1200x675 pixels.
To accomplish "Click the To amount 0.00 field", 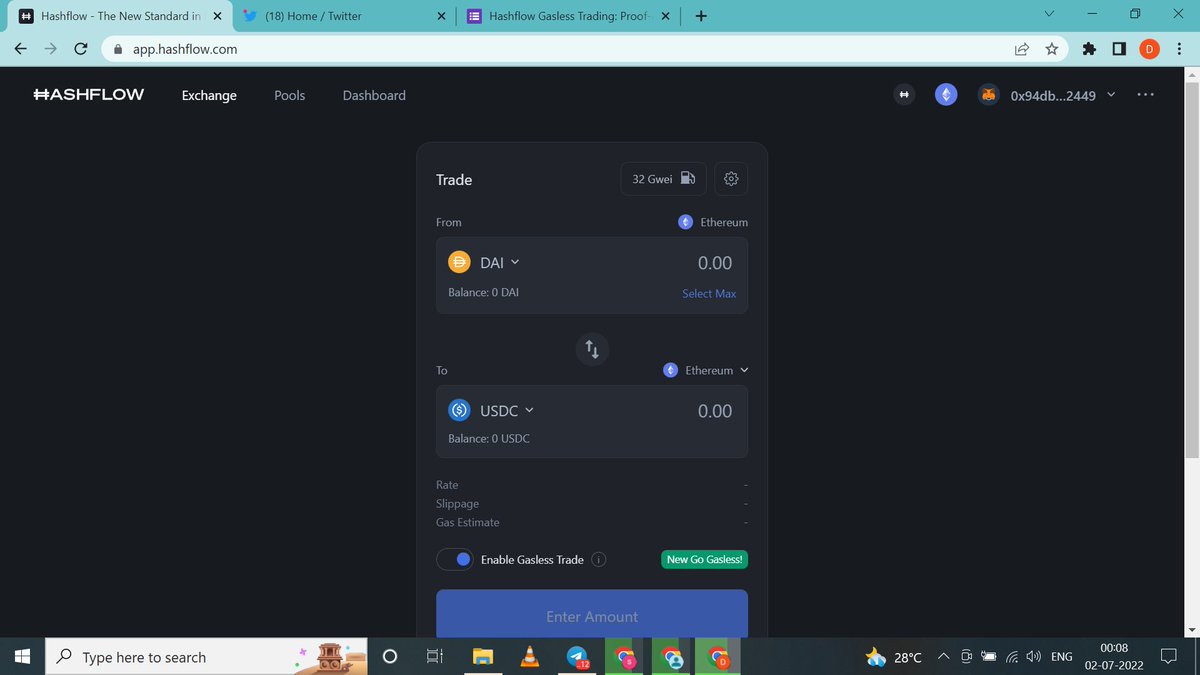I will point(715,411).
